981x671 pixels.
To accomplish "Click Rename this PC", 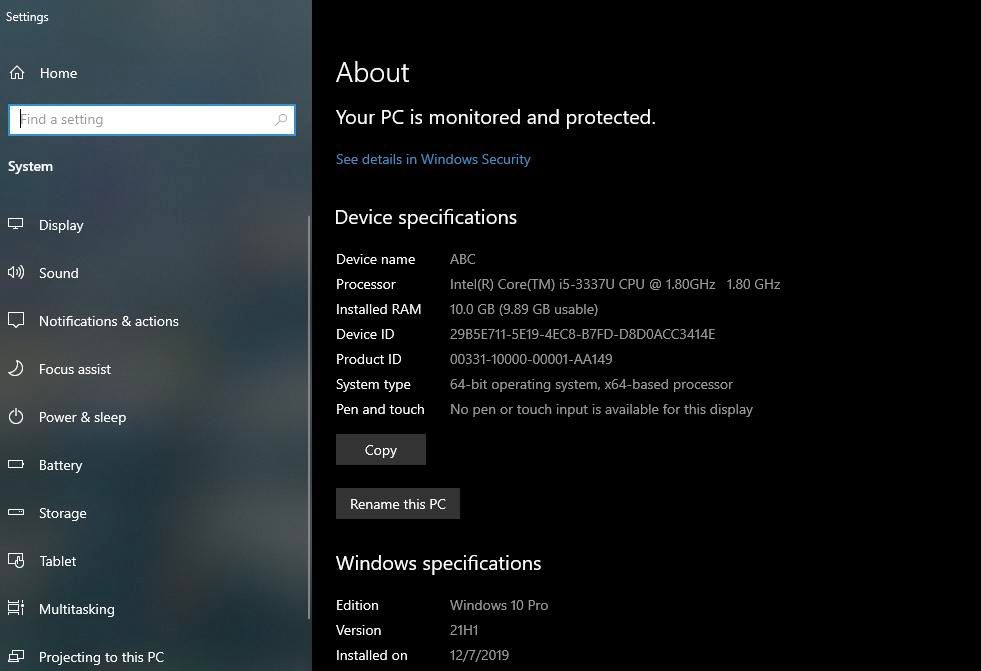I will [x=397, y=503].
